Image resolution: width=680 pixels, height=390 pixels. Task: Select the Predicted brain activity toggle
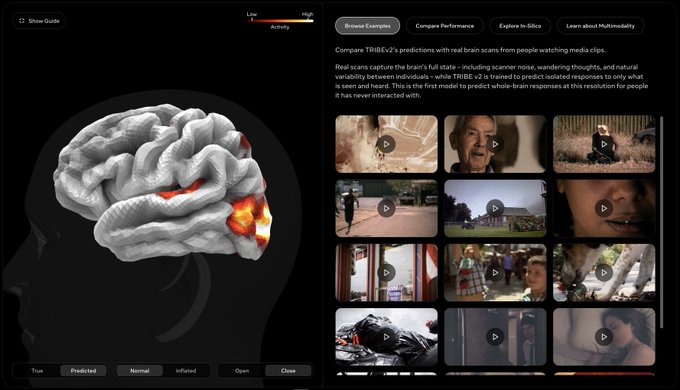pyautogui.click(x=83, y=370)
